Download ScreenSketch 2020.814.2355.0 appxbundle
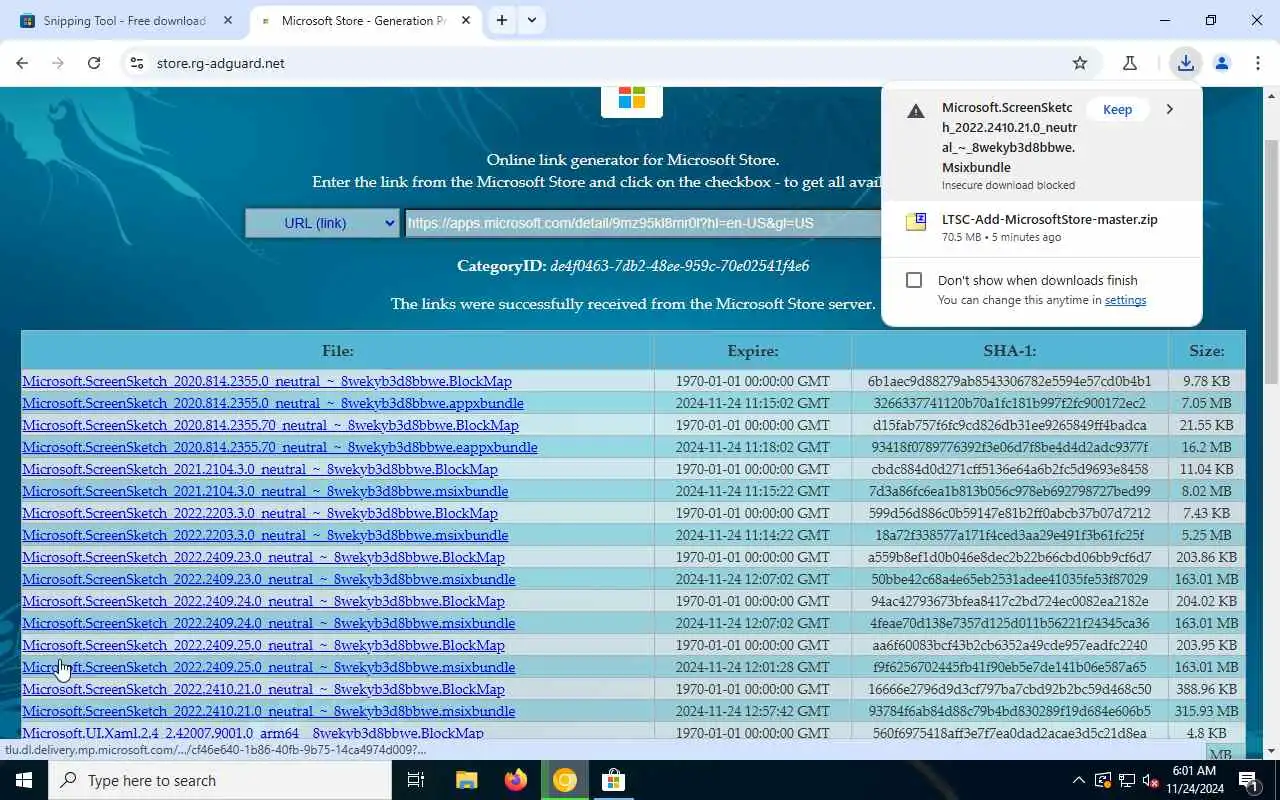Image resolution: width=1280 pixels, height=800 pixels. click(x=273, y=403)
